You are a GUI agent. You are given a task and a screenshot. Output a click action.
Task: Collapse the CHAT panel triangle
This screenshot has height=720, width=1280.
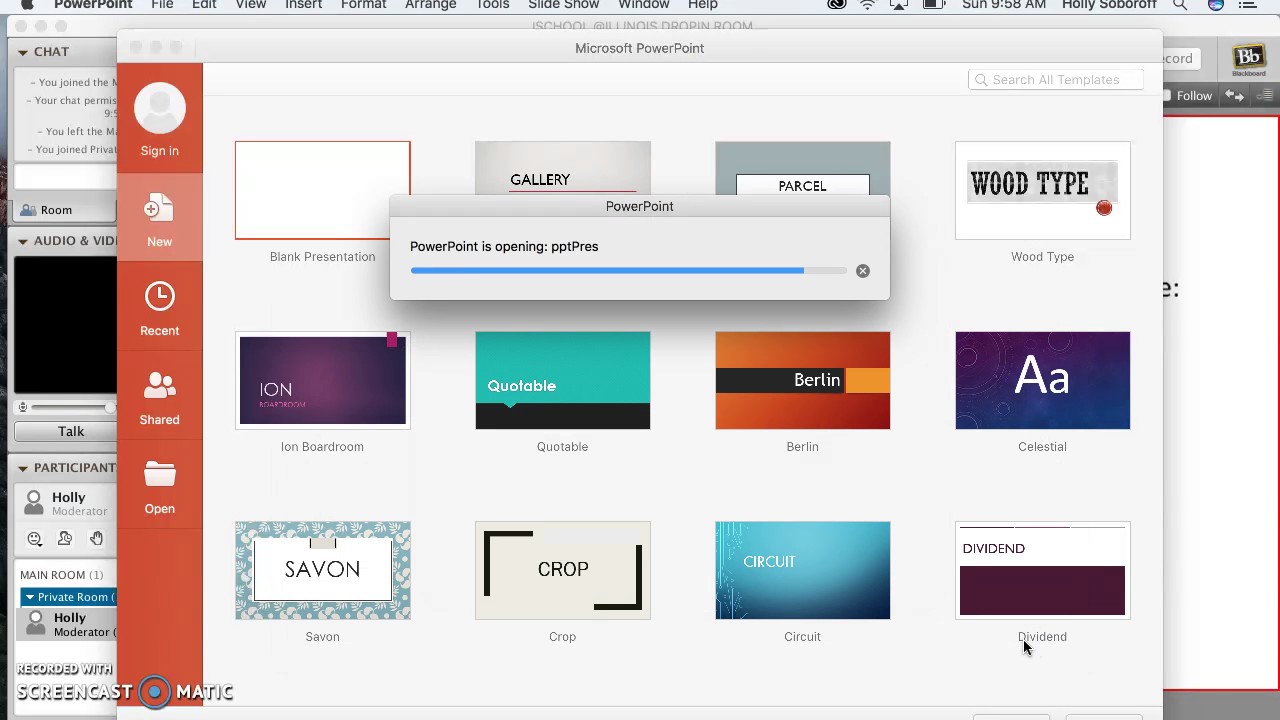(22, 52)
